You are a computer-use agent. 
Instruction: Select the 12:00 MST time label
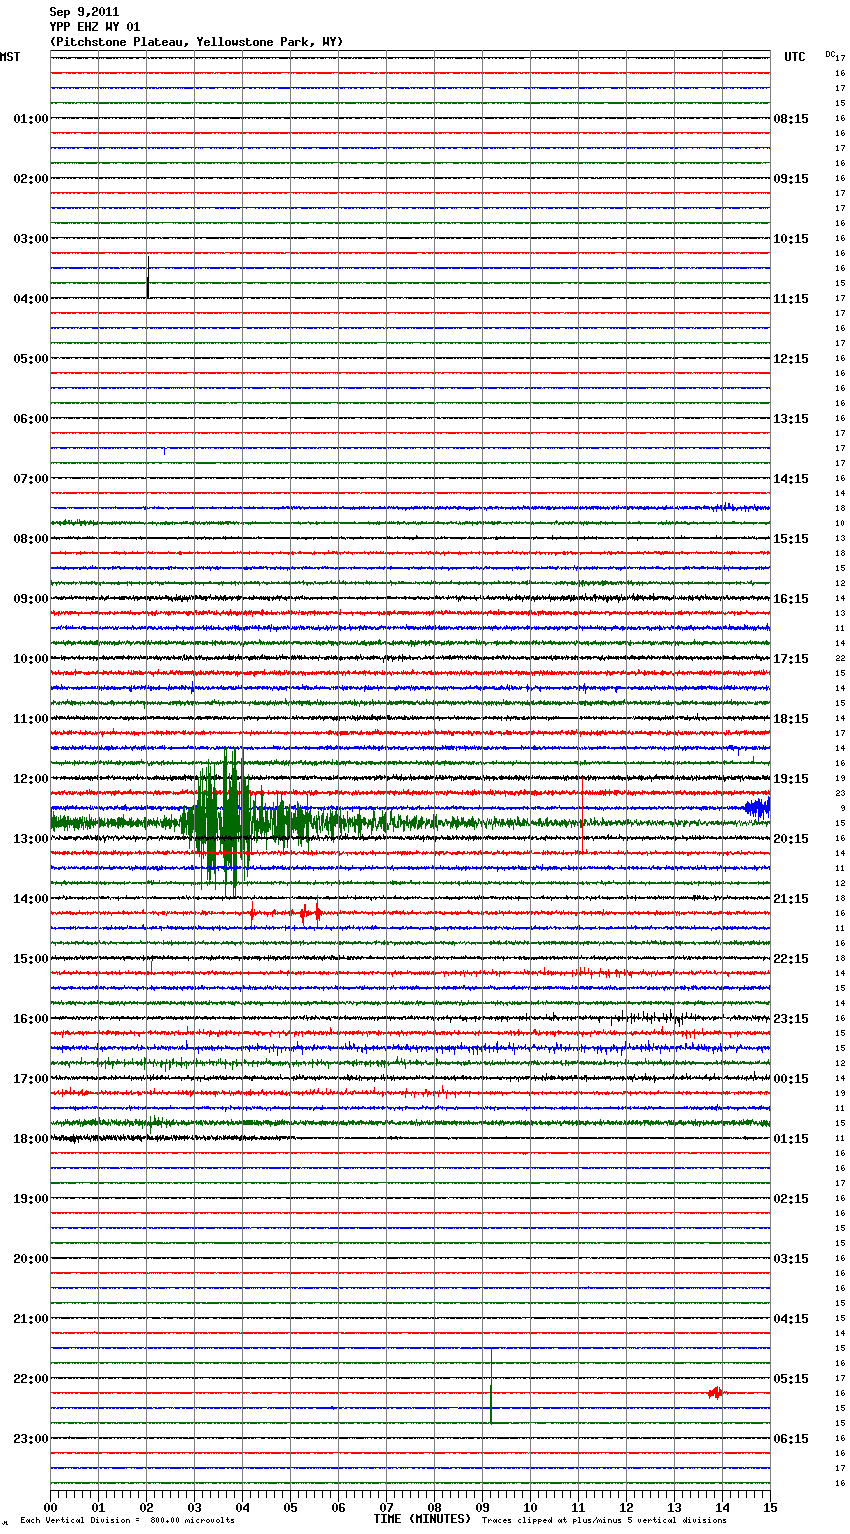[x=30, y=779]
